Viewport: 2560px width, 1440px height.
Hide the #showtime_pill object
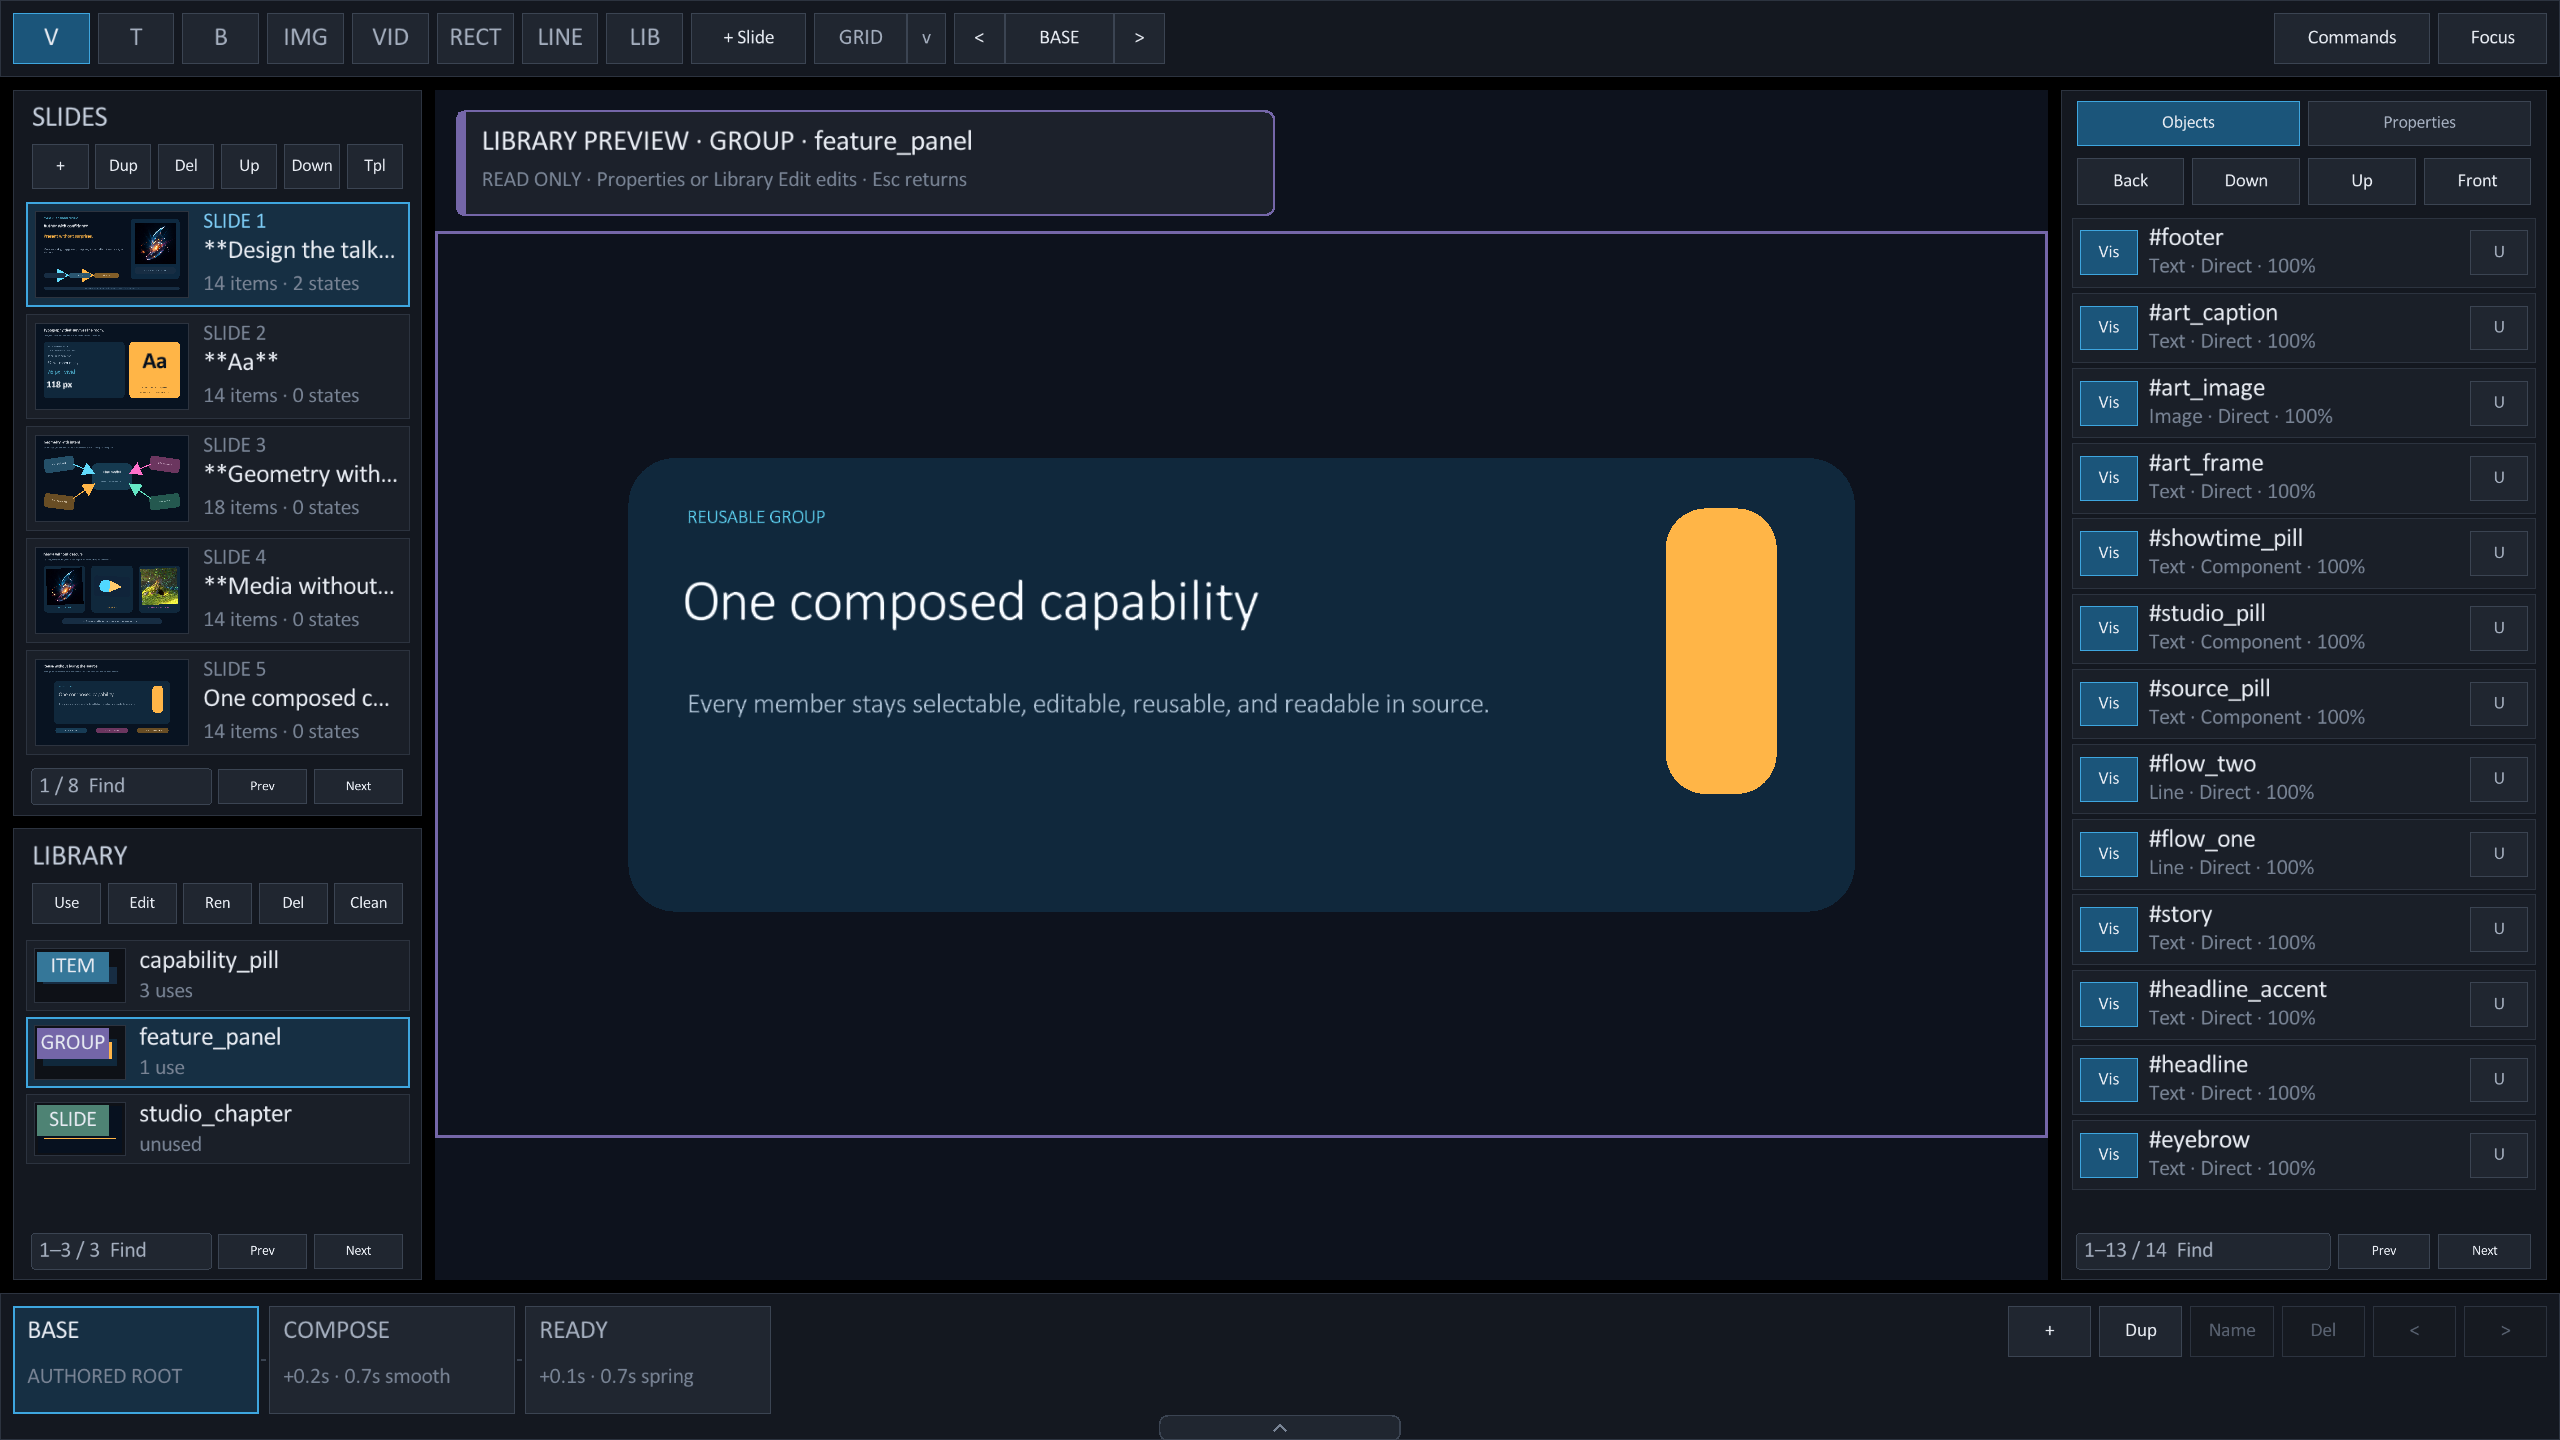pyautogui.click(x=2109, y=553)
